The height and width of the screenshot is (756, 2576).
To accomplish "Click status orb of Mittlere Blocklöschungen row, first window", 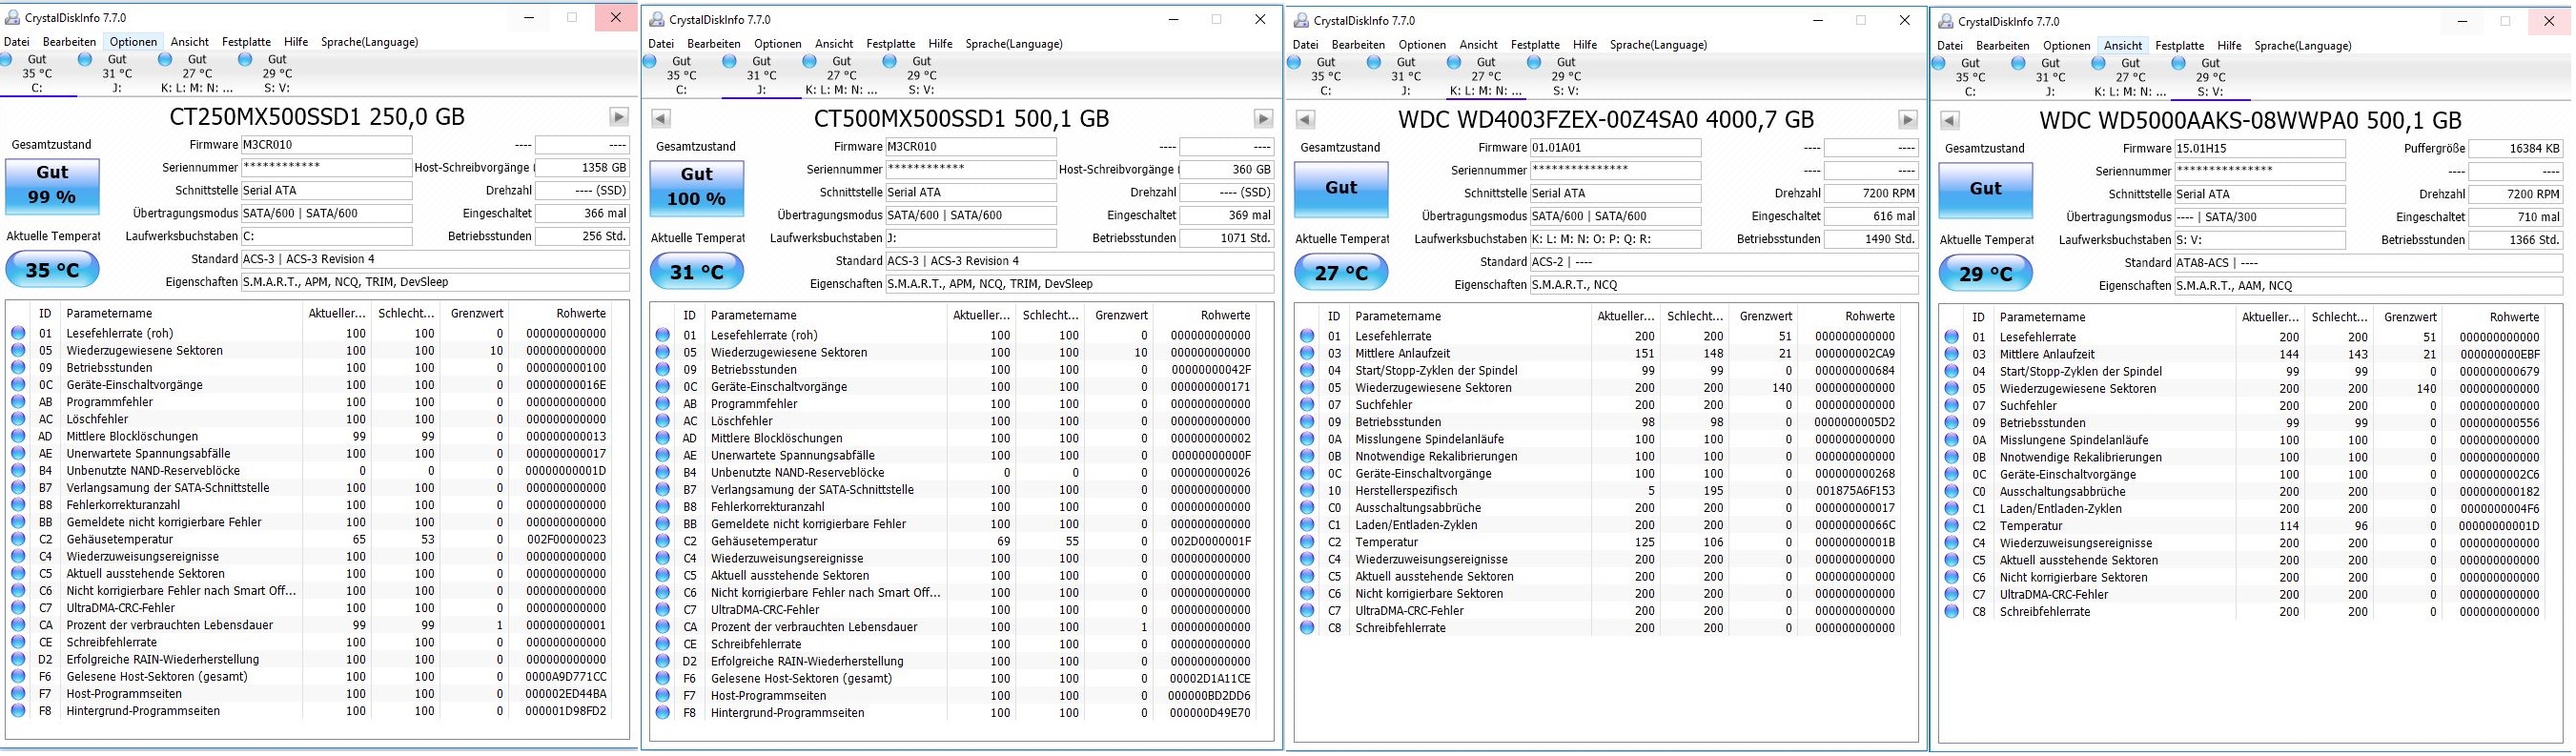I will coord(18,437).
